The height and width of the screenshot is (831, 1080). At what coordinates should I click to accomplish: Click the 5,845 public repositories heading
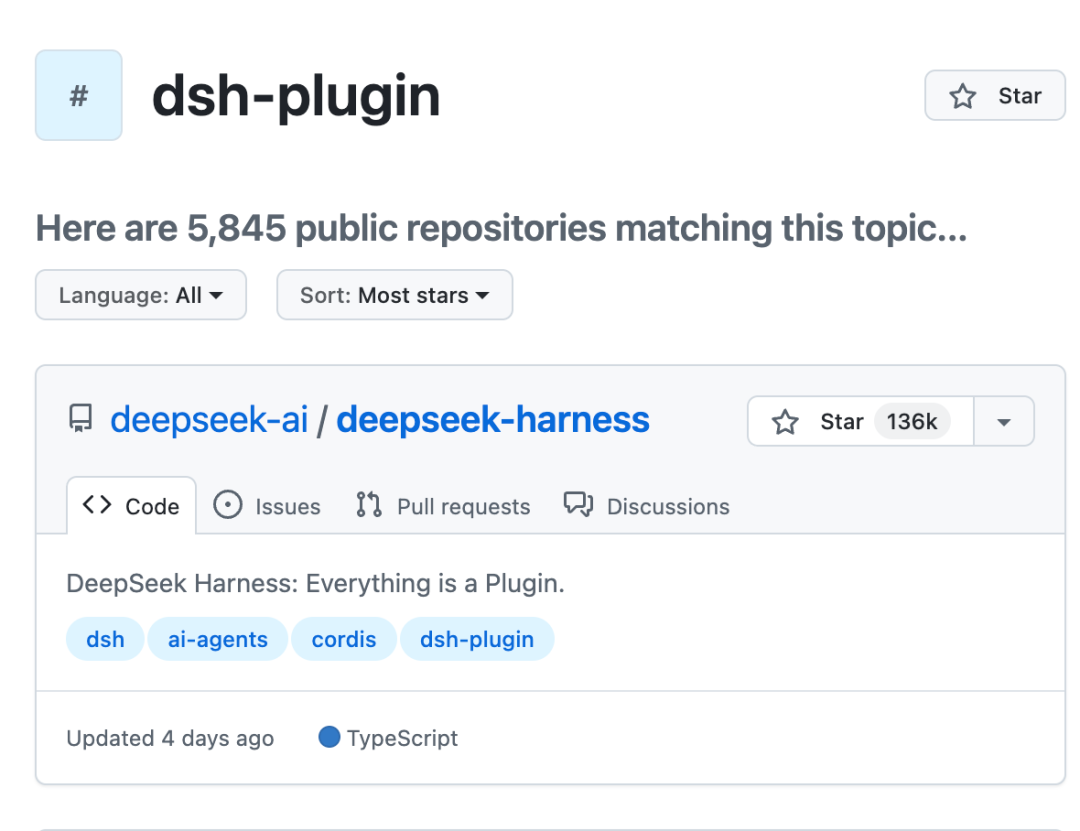(501, 228)
